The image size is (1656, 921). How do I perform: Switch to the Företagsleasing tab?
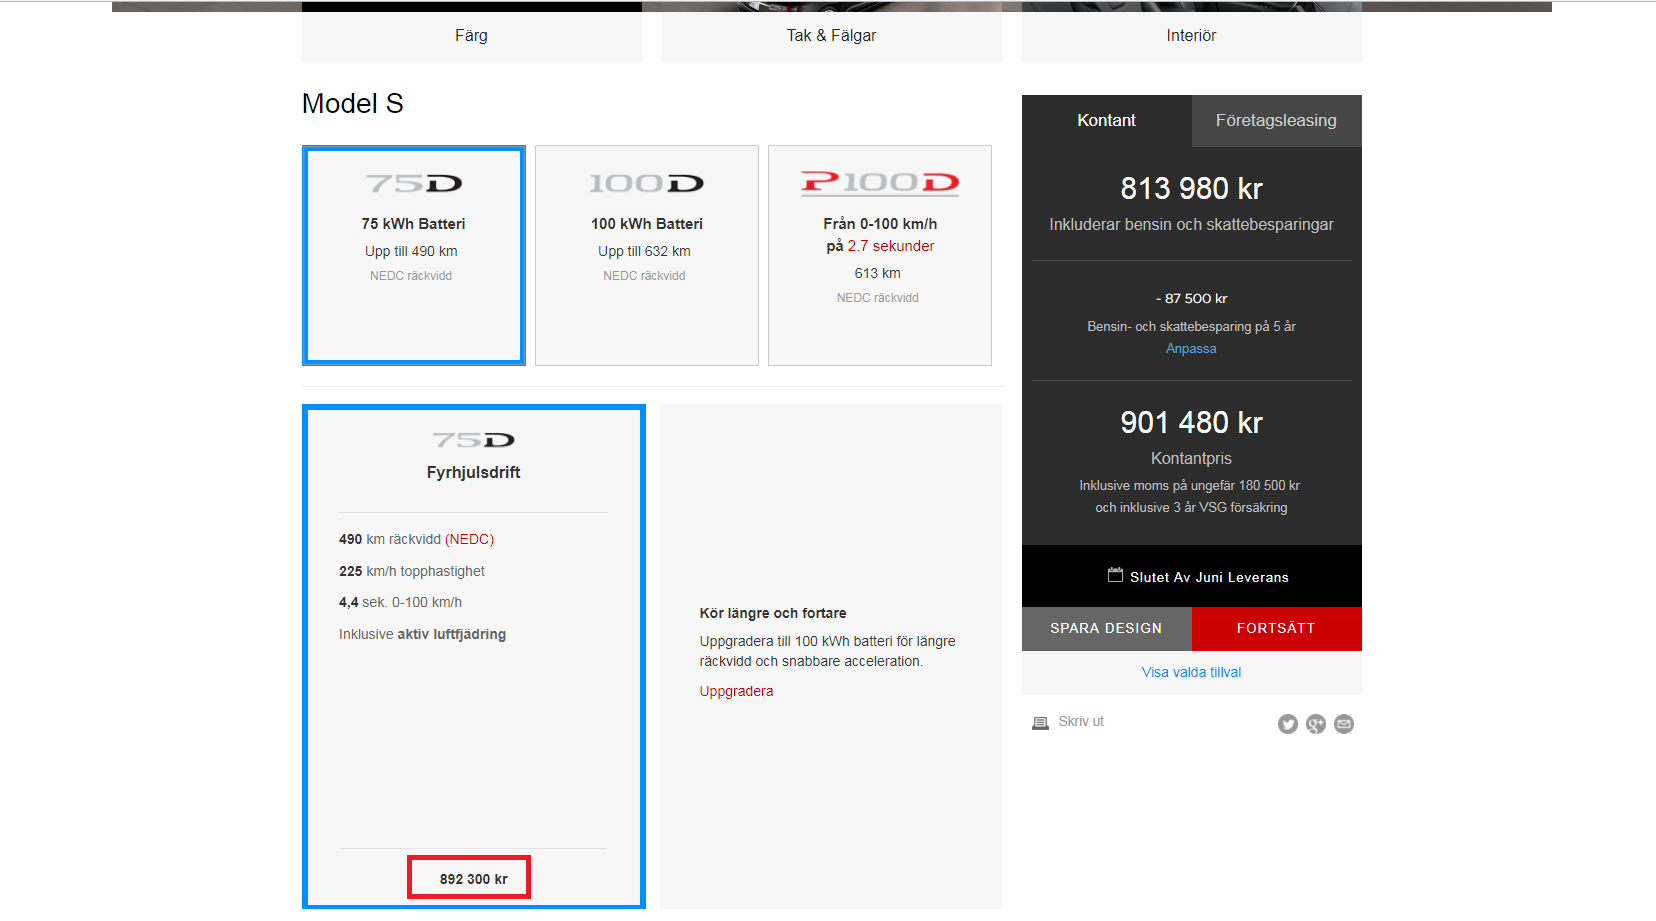coord(1276,121)
